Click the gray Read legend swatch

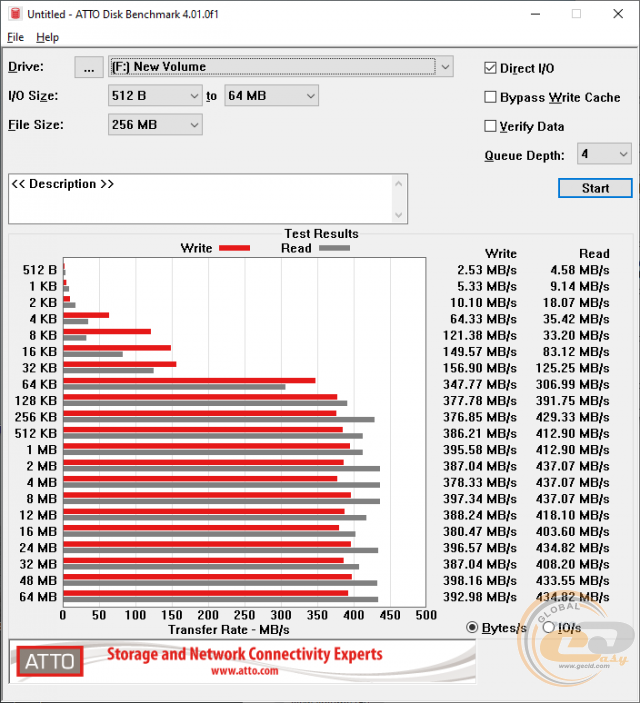334,248
